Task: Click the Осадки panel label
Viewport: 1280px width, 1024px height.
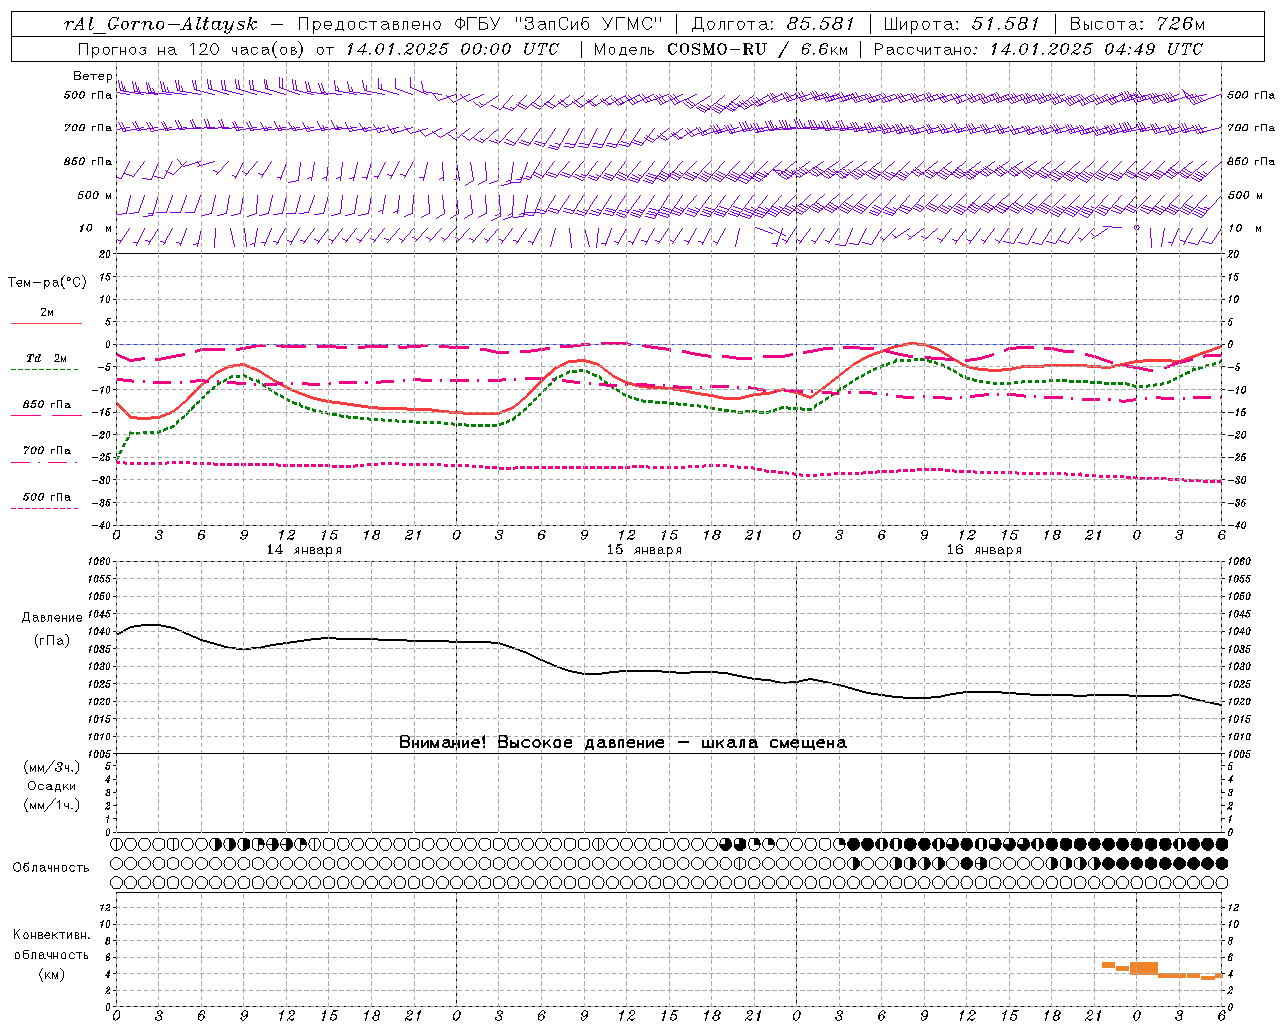Action: [x=52, y=786]
